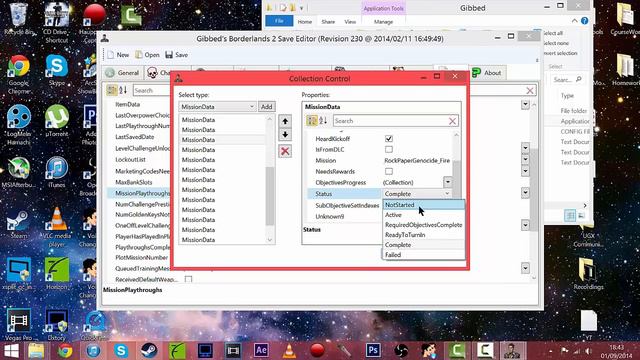Open After Effects from the taskbar
The image size is (640, 360).
pos(261,351)
